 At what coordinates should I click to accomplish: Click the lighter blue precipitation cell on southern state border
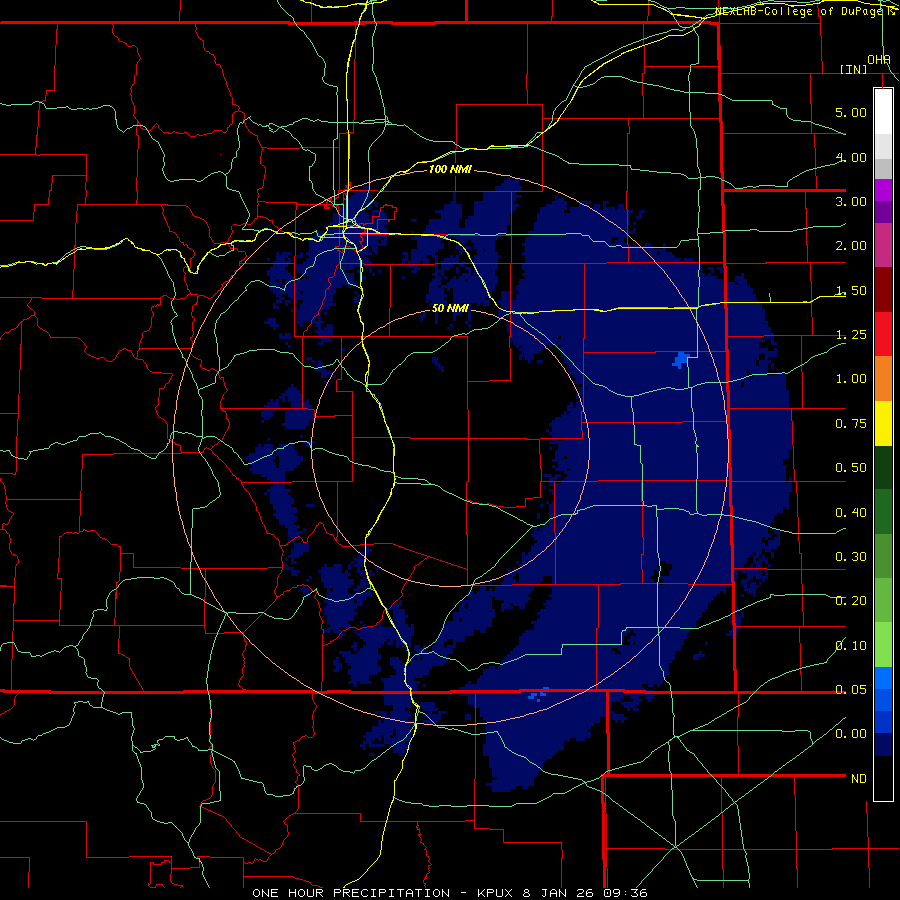[538, 695]
